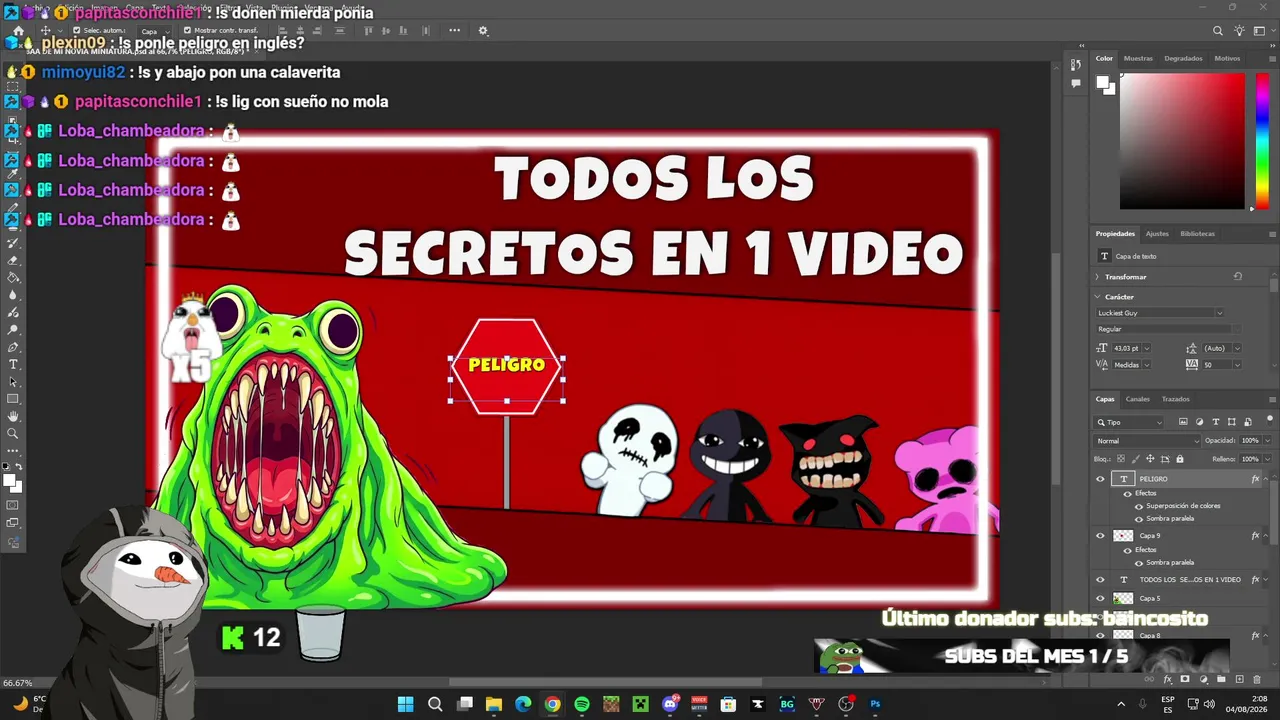Click the PELIGRO text layer thumbnail
Viewport: 1280px width, 720px height.
[x=1123, y=479]
